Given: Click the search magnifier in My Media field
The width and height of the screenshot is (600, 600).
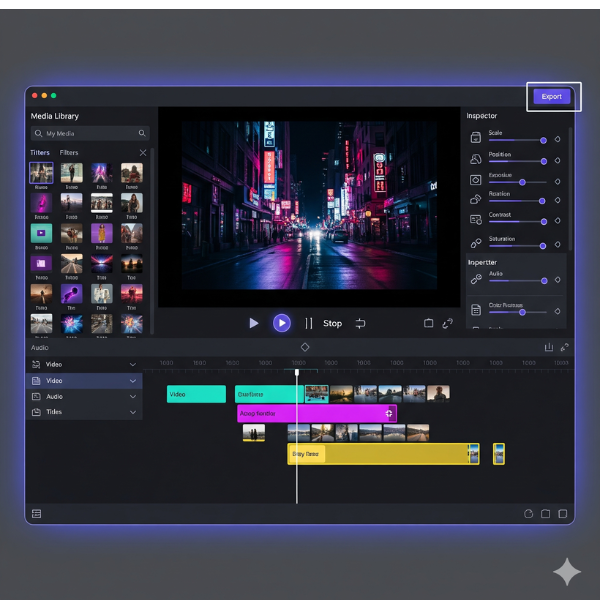Looking at the screenshot, I should tap(142, 133).
